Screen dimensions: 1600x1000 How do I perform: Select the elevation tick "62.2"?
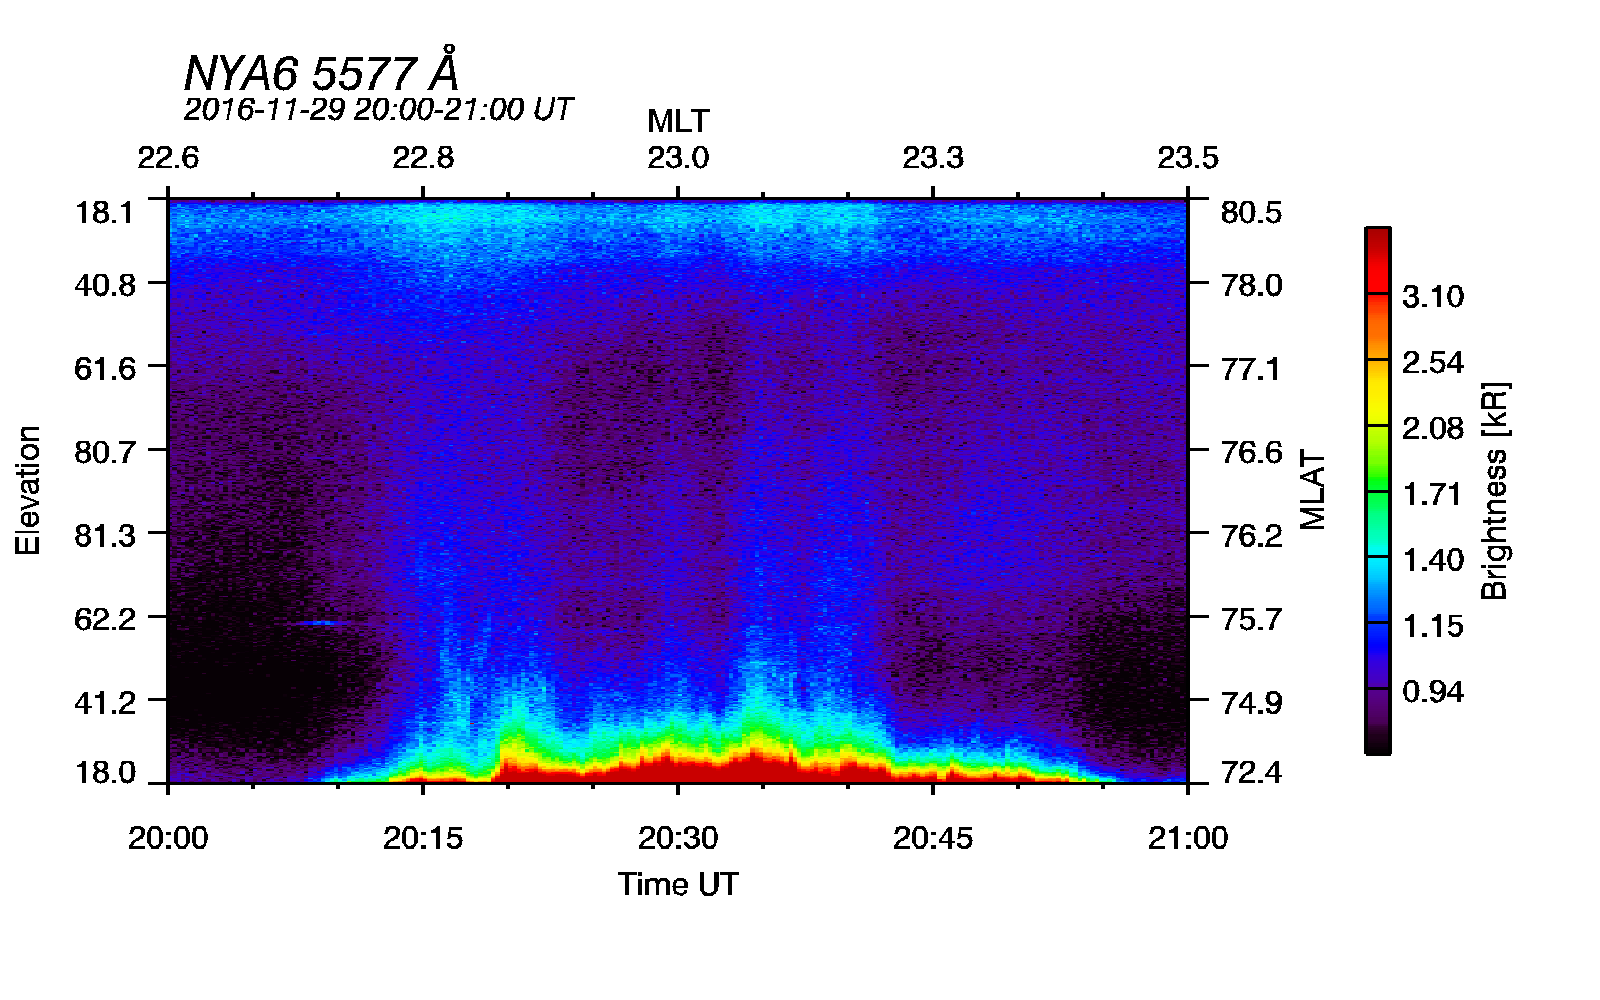tap(105, 619)
